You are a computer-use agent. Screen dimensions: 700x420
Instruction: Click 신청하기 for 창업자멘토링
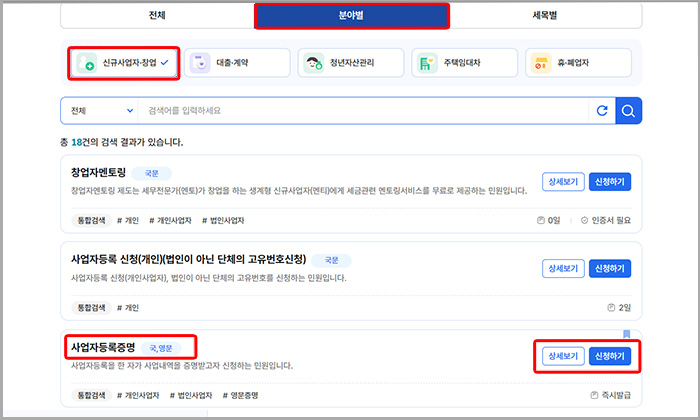click(610, 182)
